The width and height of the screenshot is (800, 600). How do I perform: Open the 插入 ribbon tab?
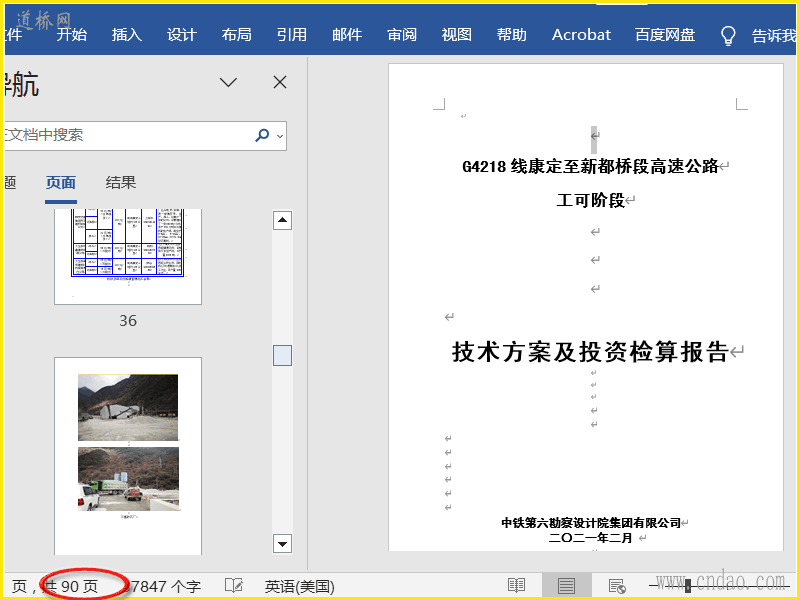(127, 35)
